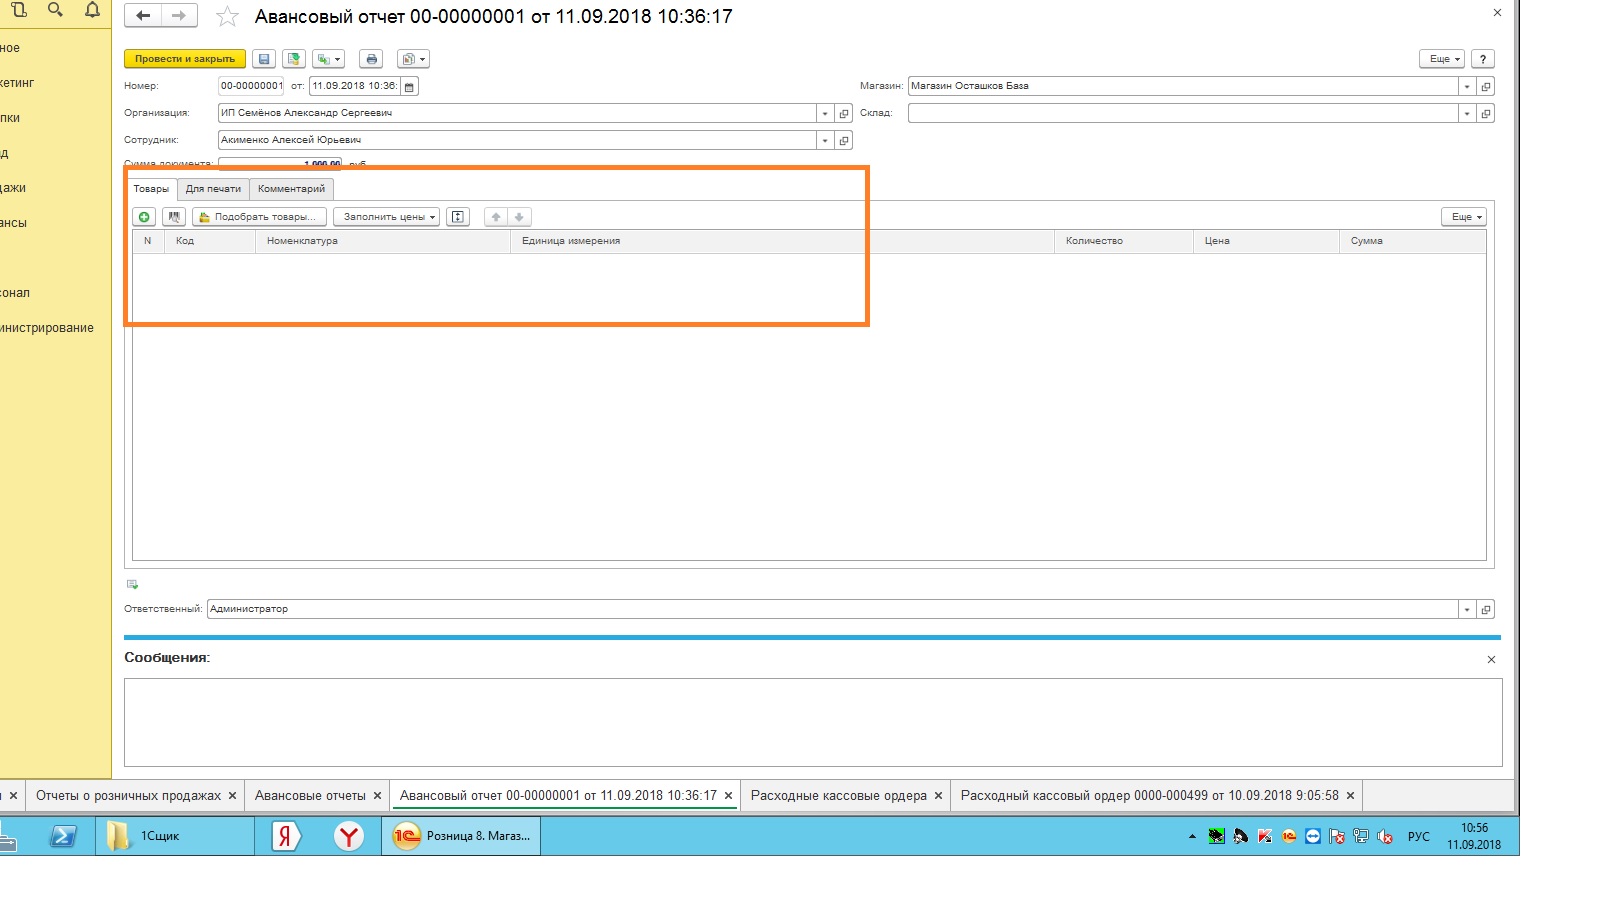Go back with the left arrow button
This screenshot has height=900, width=1600.
[x=143, y=16]
